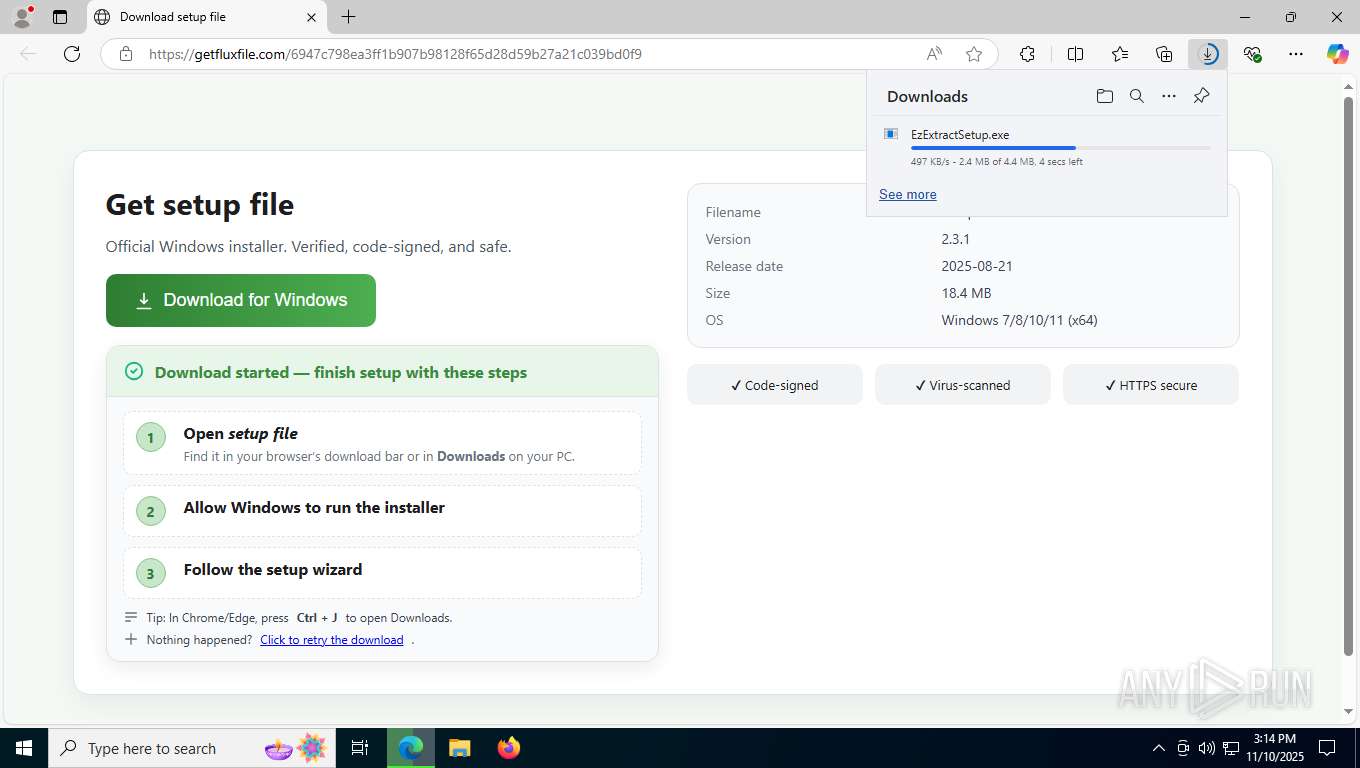Open Firefox from taskbar
Image resolution: width=1360 pixels, height=768 pixels.
509,748
